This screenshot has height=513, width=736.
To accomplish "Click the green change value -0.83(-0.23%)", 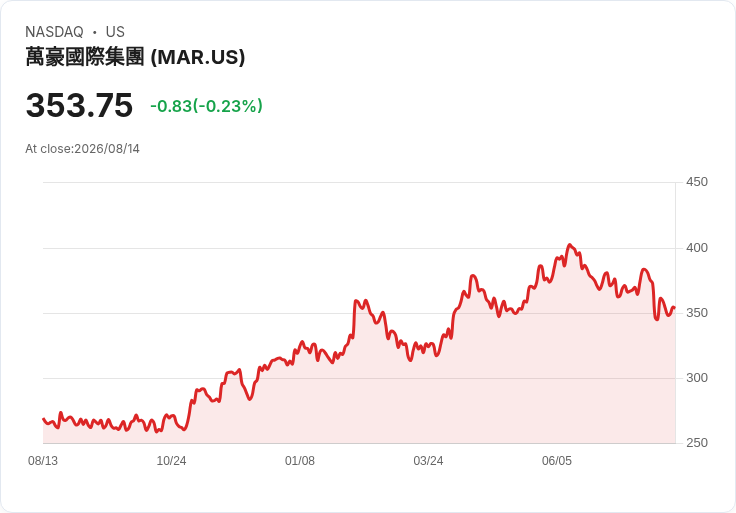I will (x=206, y=106).
